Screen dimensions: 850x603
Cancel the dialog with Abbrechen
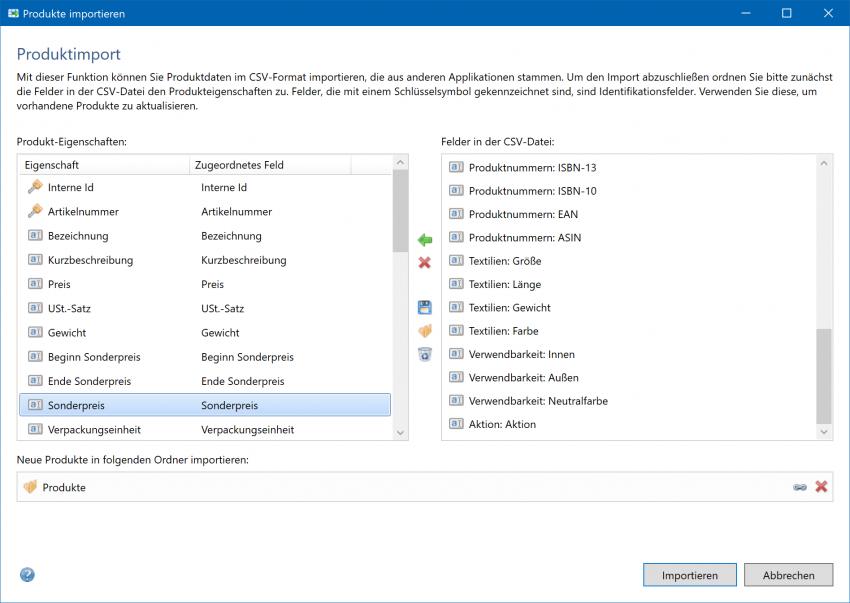point(788,575)
